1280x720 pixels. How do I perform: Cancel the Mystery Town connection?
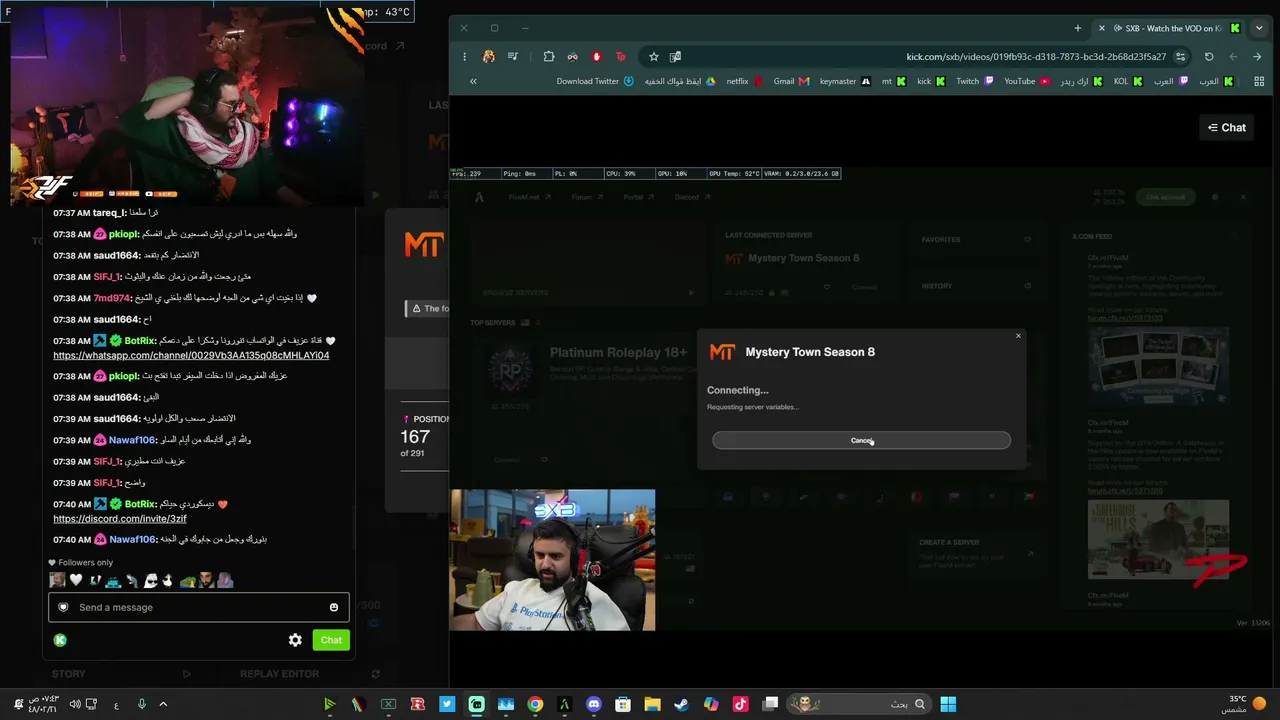point(861,441)
